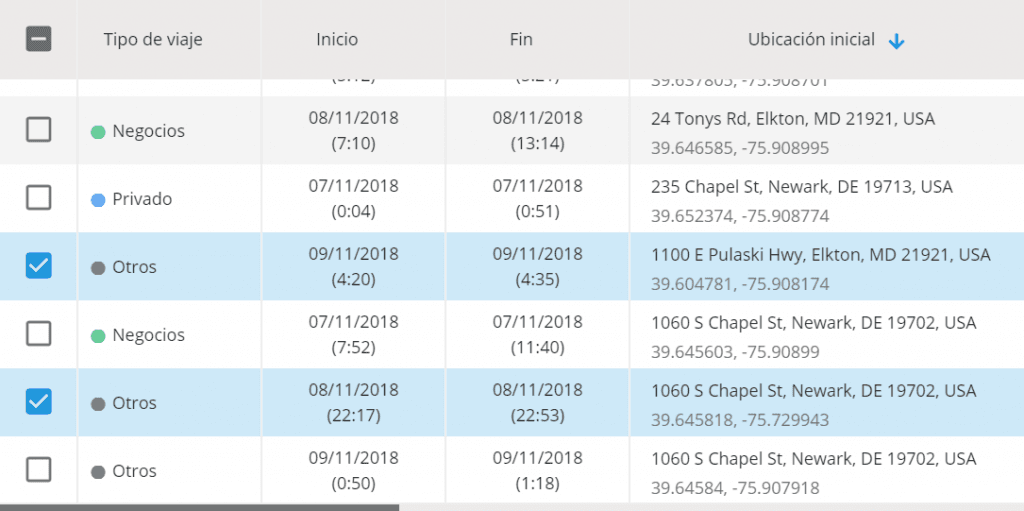
Task: Open the 1100 E Pulaski Hwy address
Action: coord(821,256)
